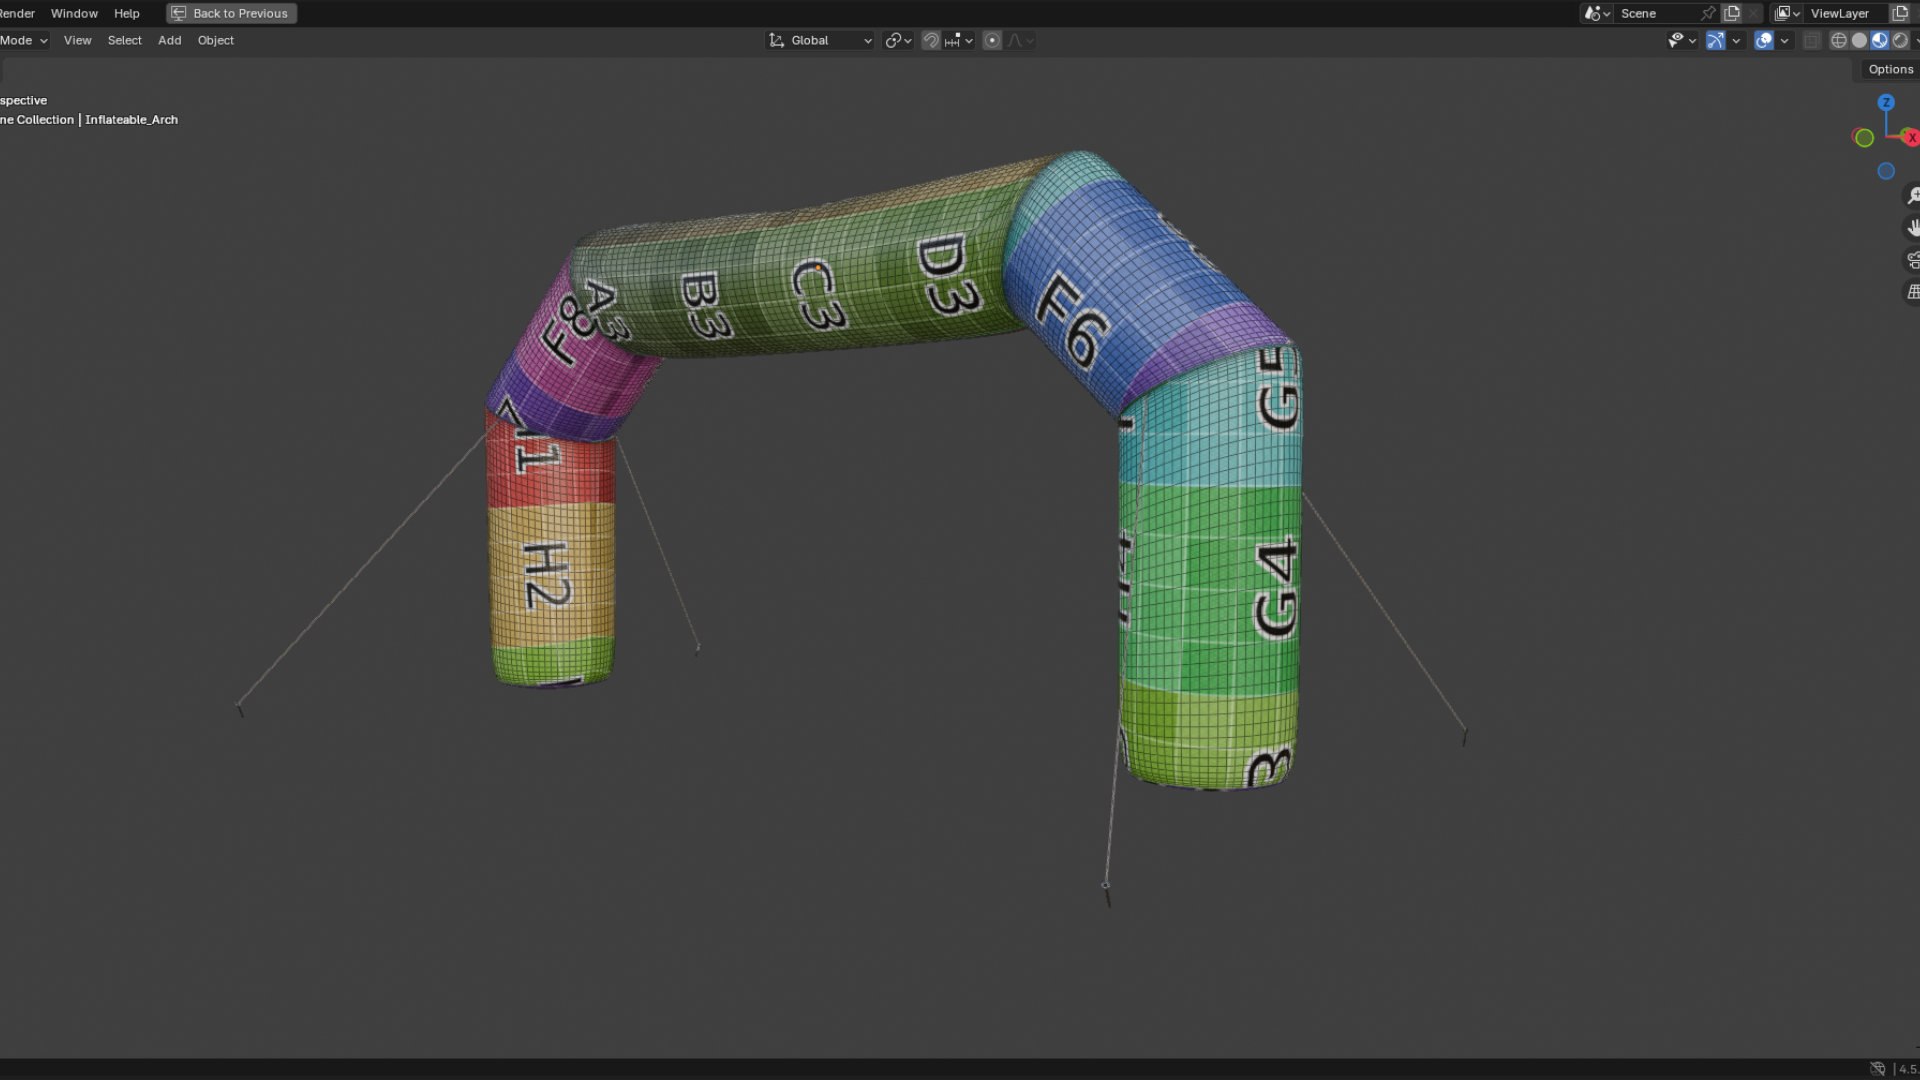
Task: Open the Options popover
Action: 1890,69
